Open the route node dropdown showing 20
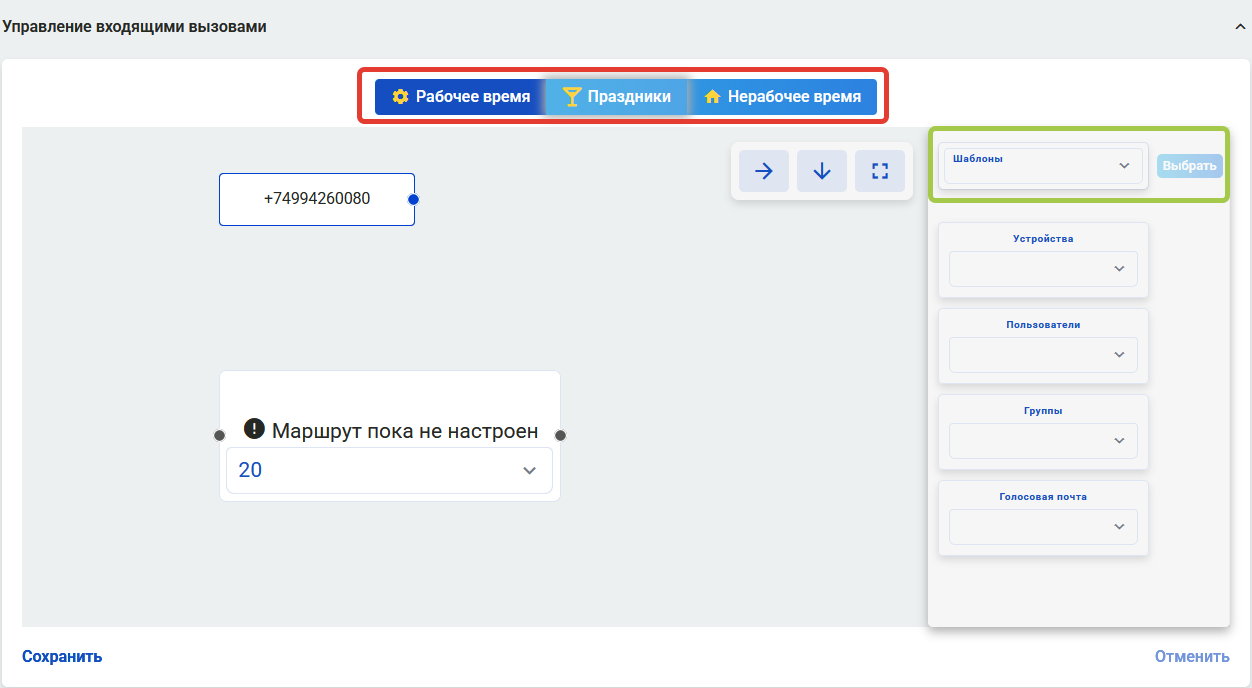This screenshot has height=688, width=1252. 389,470
